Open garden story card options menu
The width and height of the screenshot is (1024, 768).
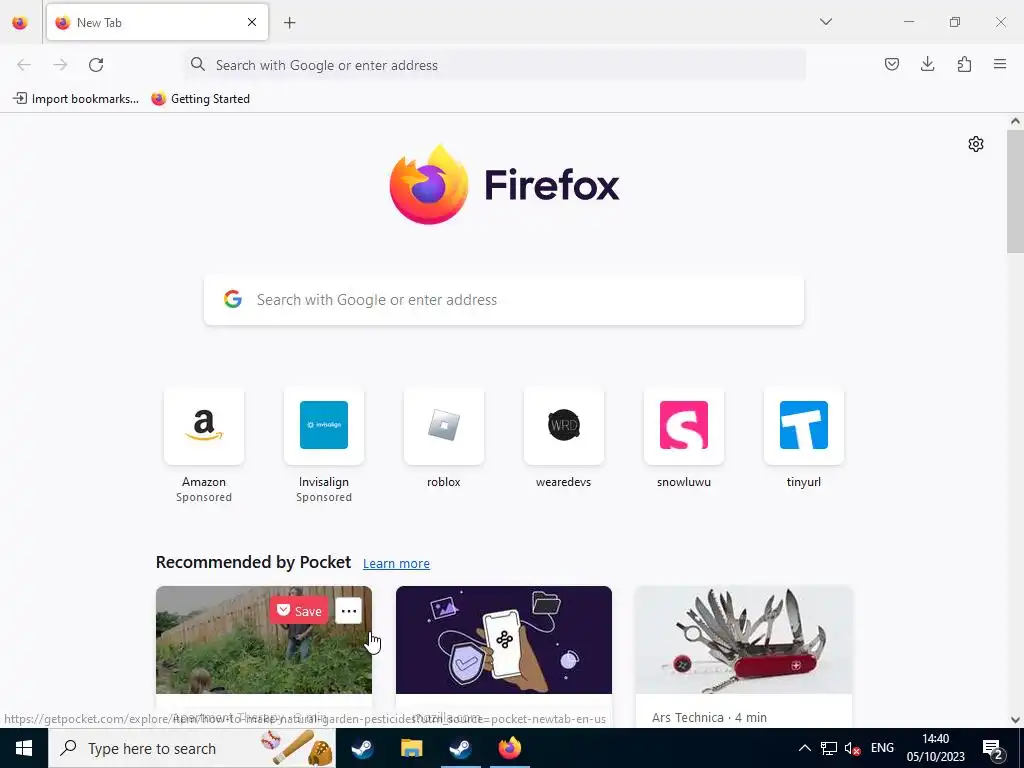tap(349, 611)
